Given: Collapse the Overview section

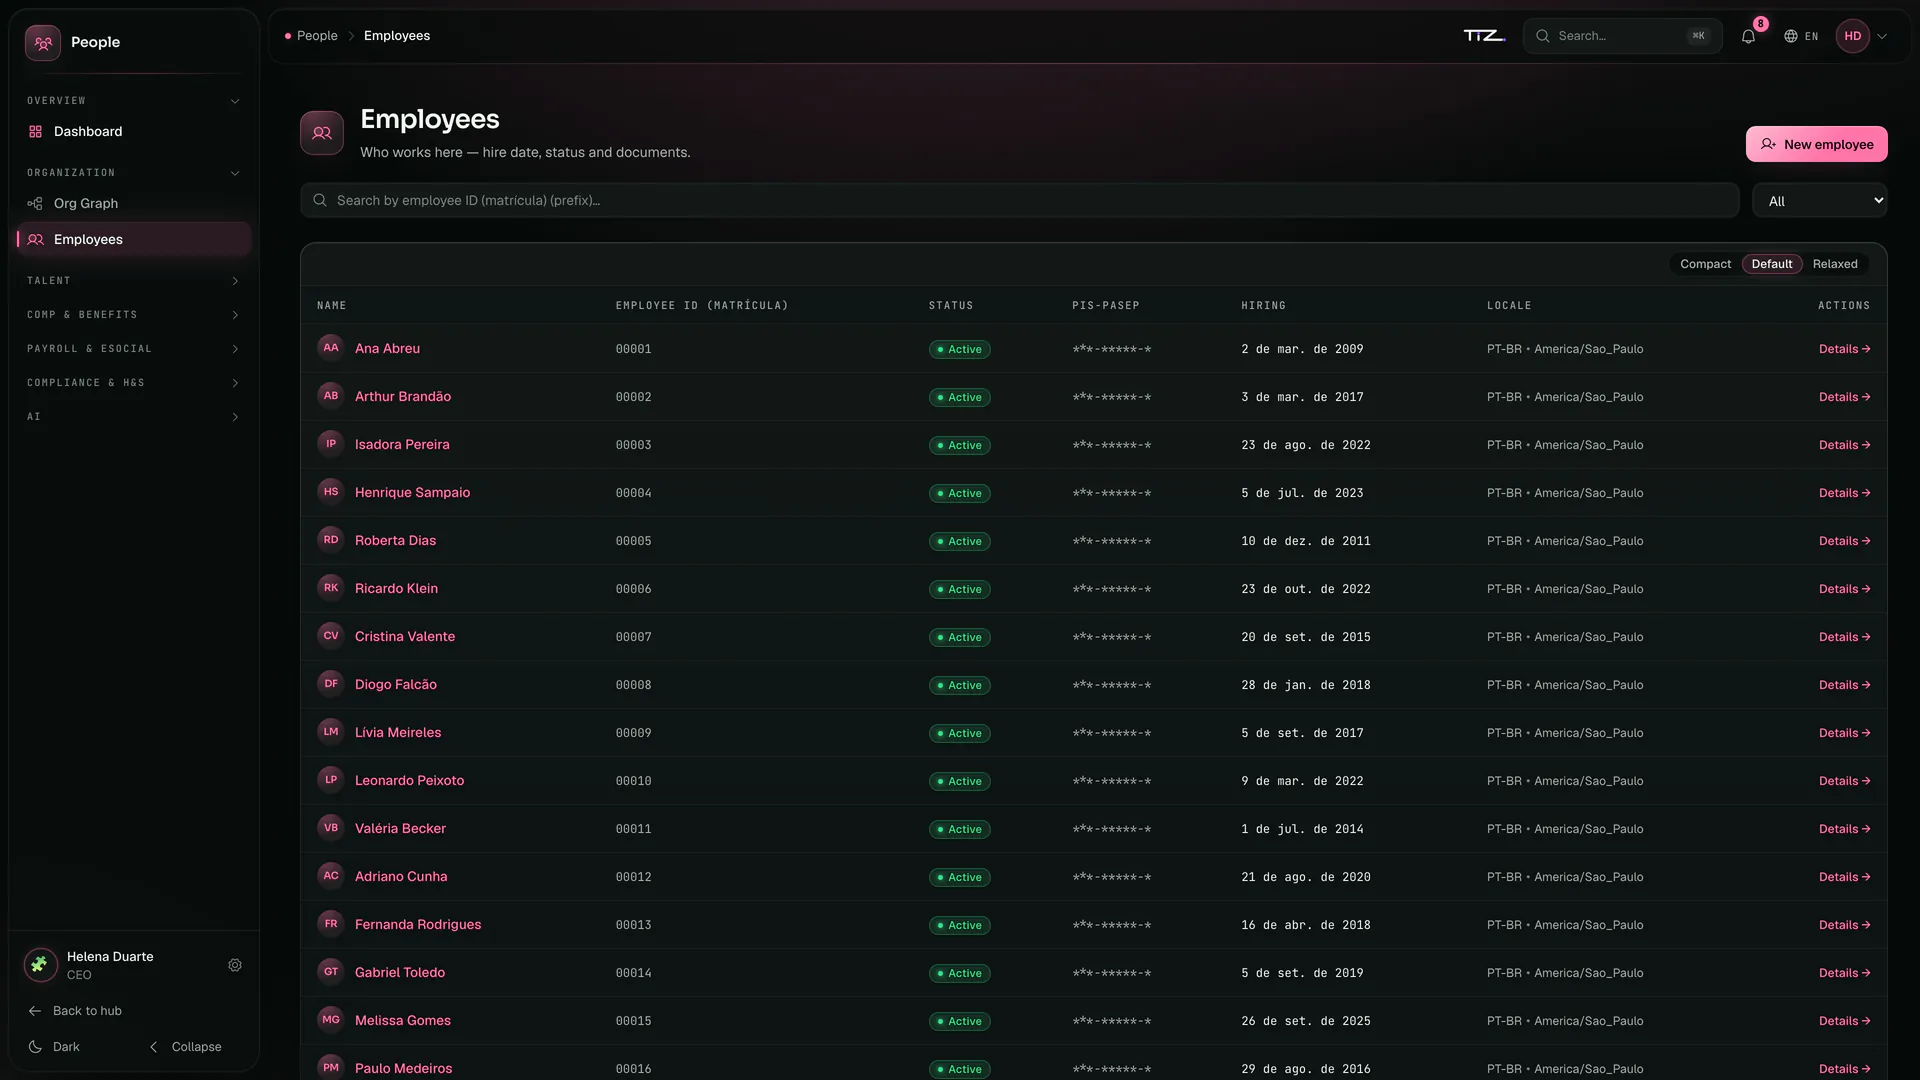Looking at the screenshot, I should (133, 101).
